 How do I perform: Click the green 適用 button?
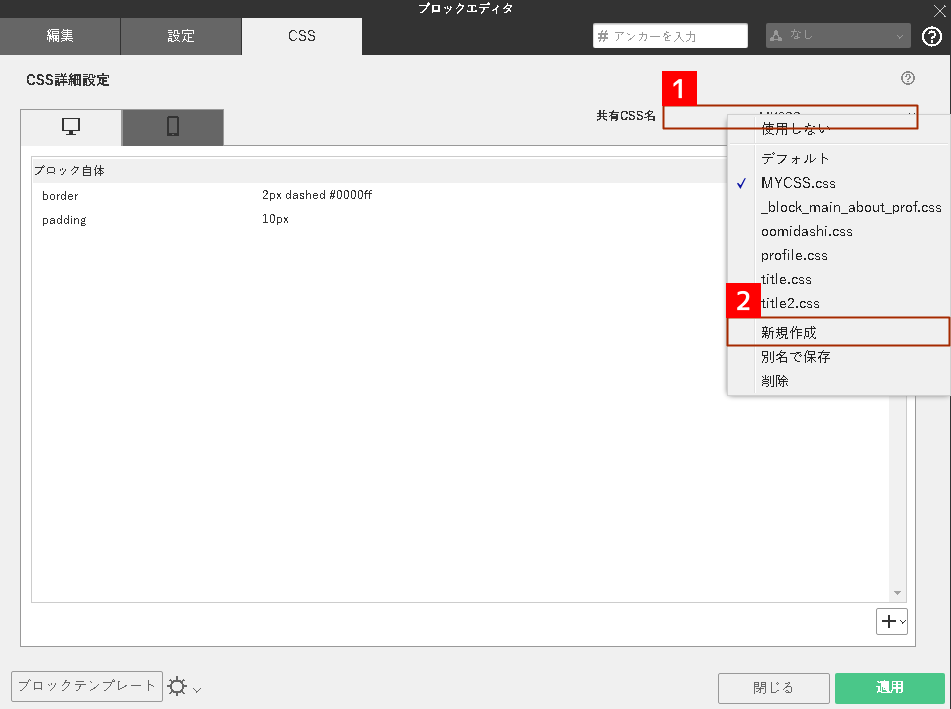(890, 688)
